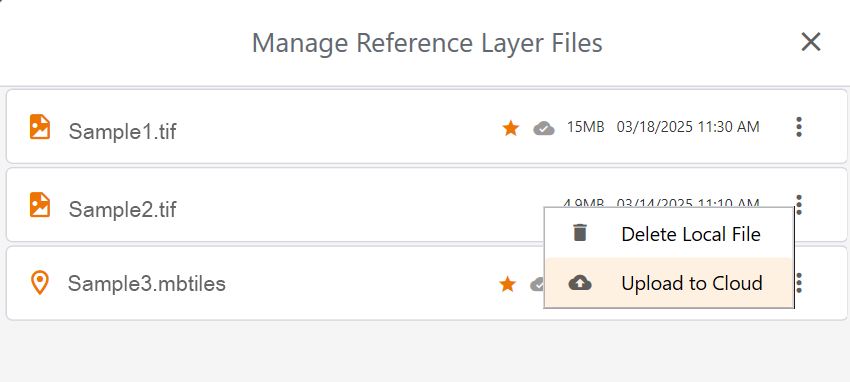The height and width of the screenshot is (382, 850).
Task: Choose Upload to Cloud from the menu
Action: (x=669, y=283)
